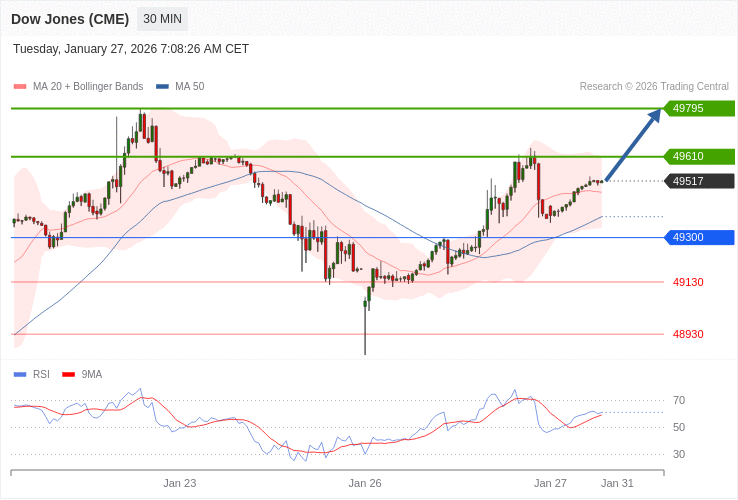
Task: Click the Jan 26 date axis label
Action: pyautogui.click(x=365, y=484)
